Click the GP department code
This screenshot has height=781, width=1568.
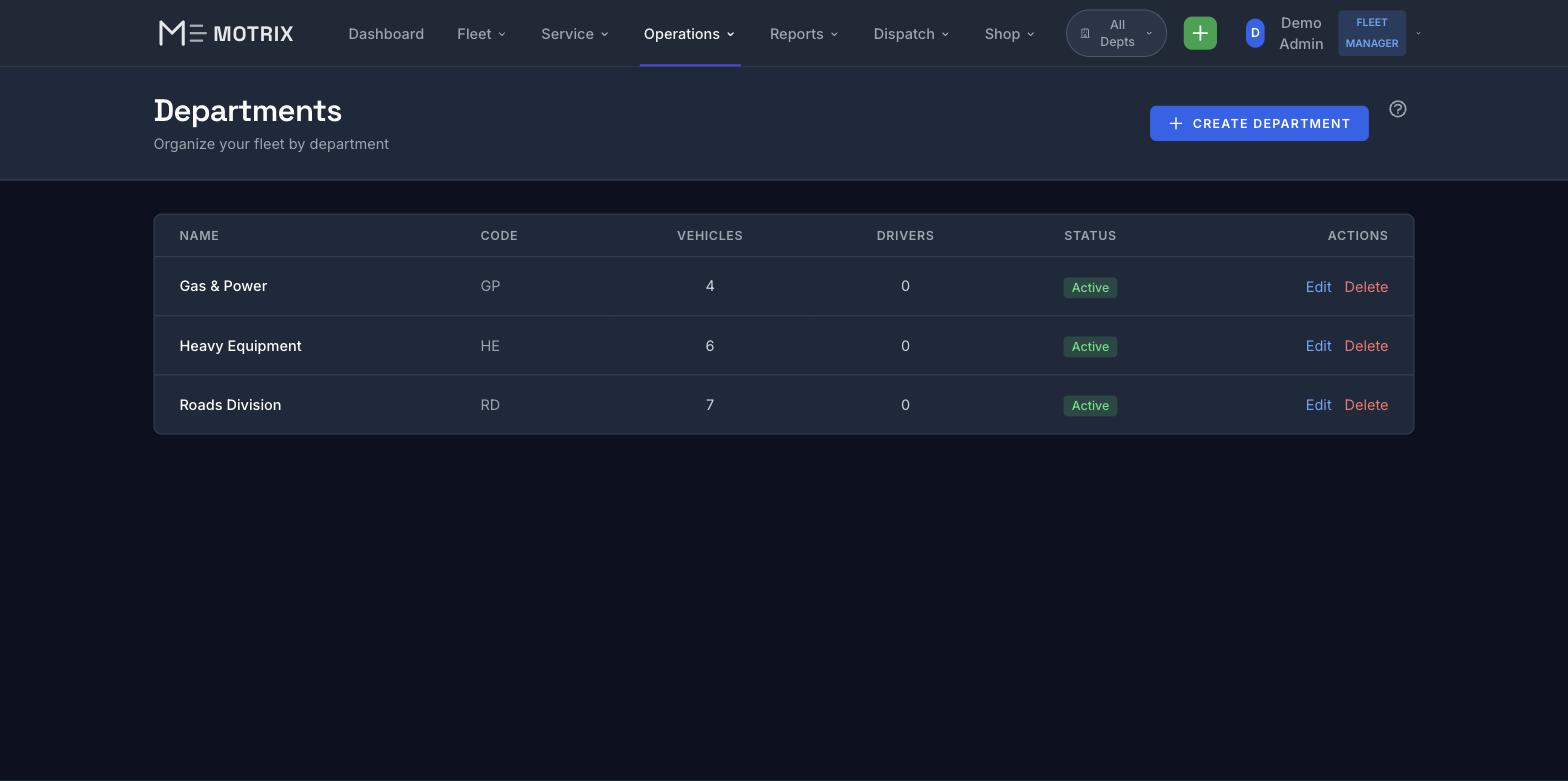tap(490, 286)
